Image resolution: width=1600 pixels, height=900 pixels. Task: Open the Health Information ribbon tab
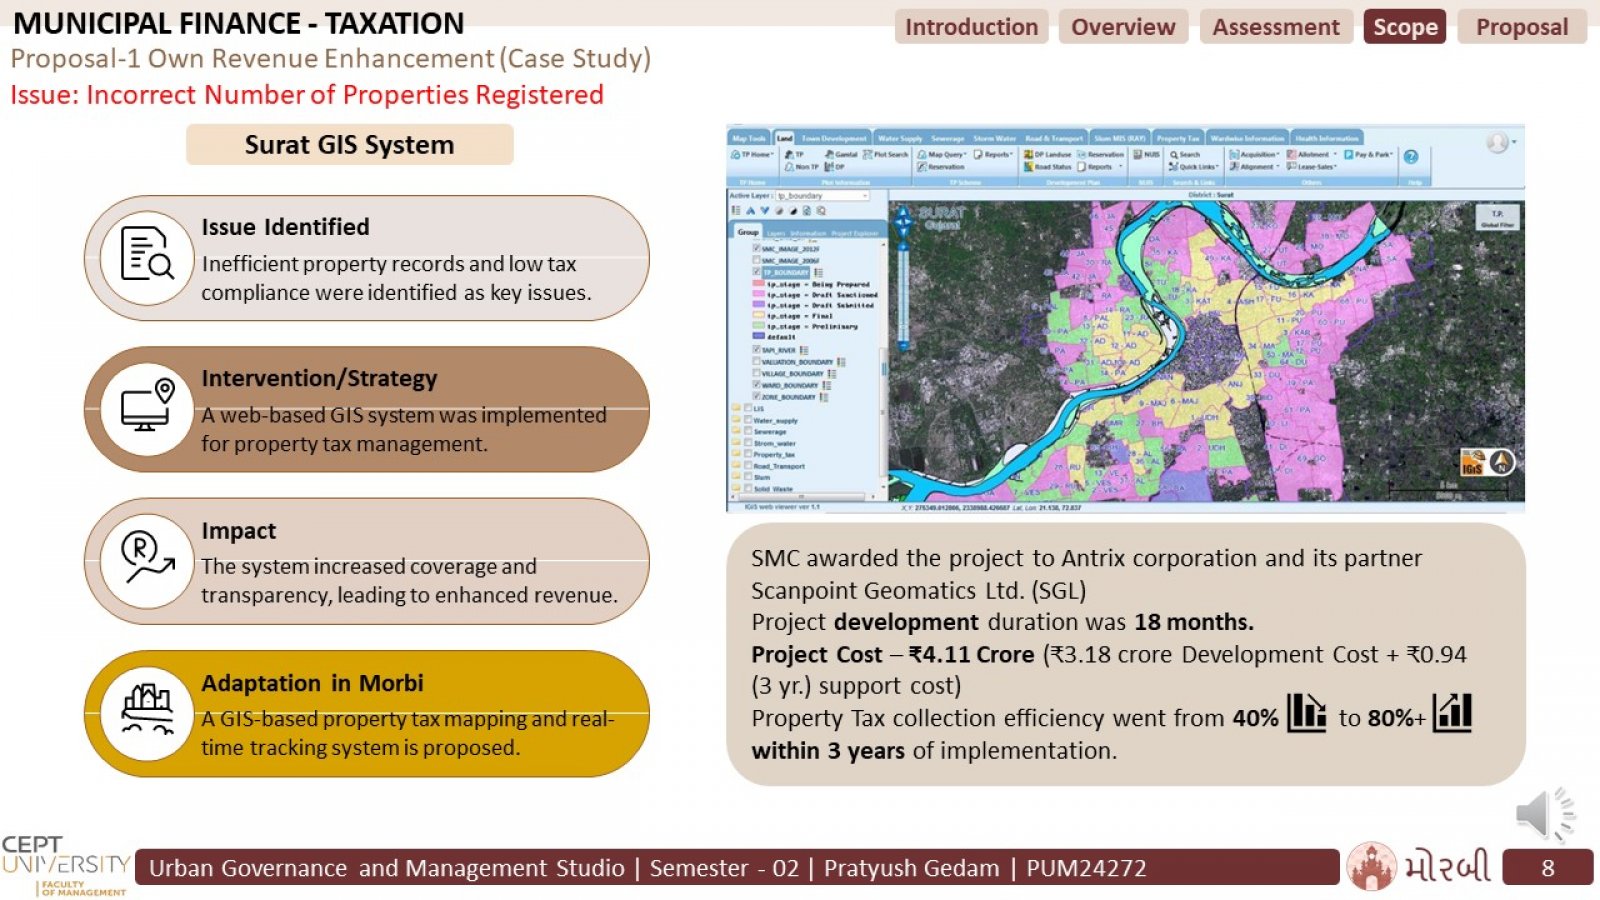point(1327,138)
